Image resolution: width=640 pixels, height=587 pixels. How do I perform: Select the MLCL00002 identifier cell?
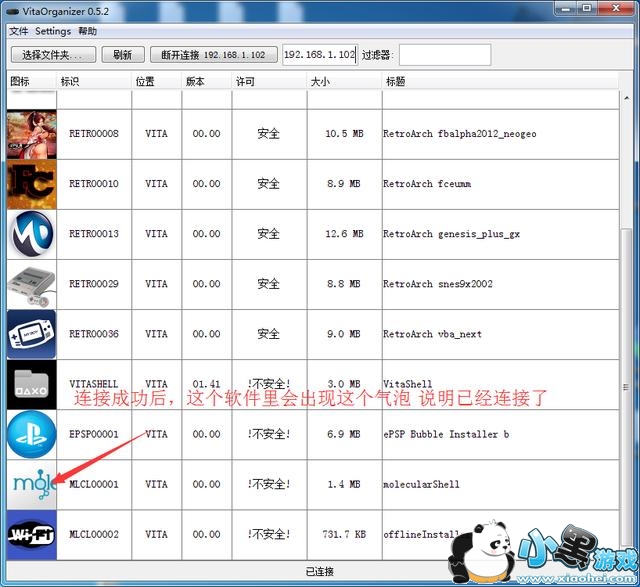coord(94,534)
